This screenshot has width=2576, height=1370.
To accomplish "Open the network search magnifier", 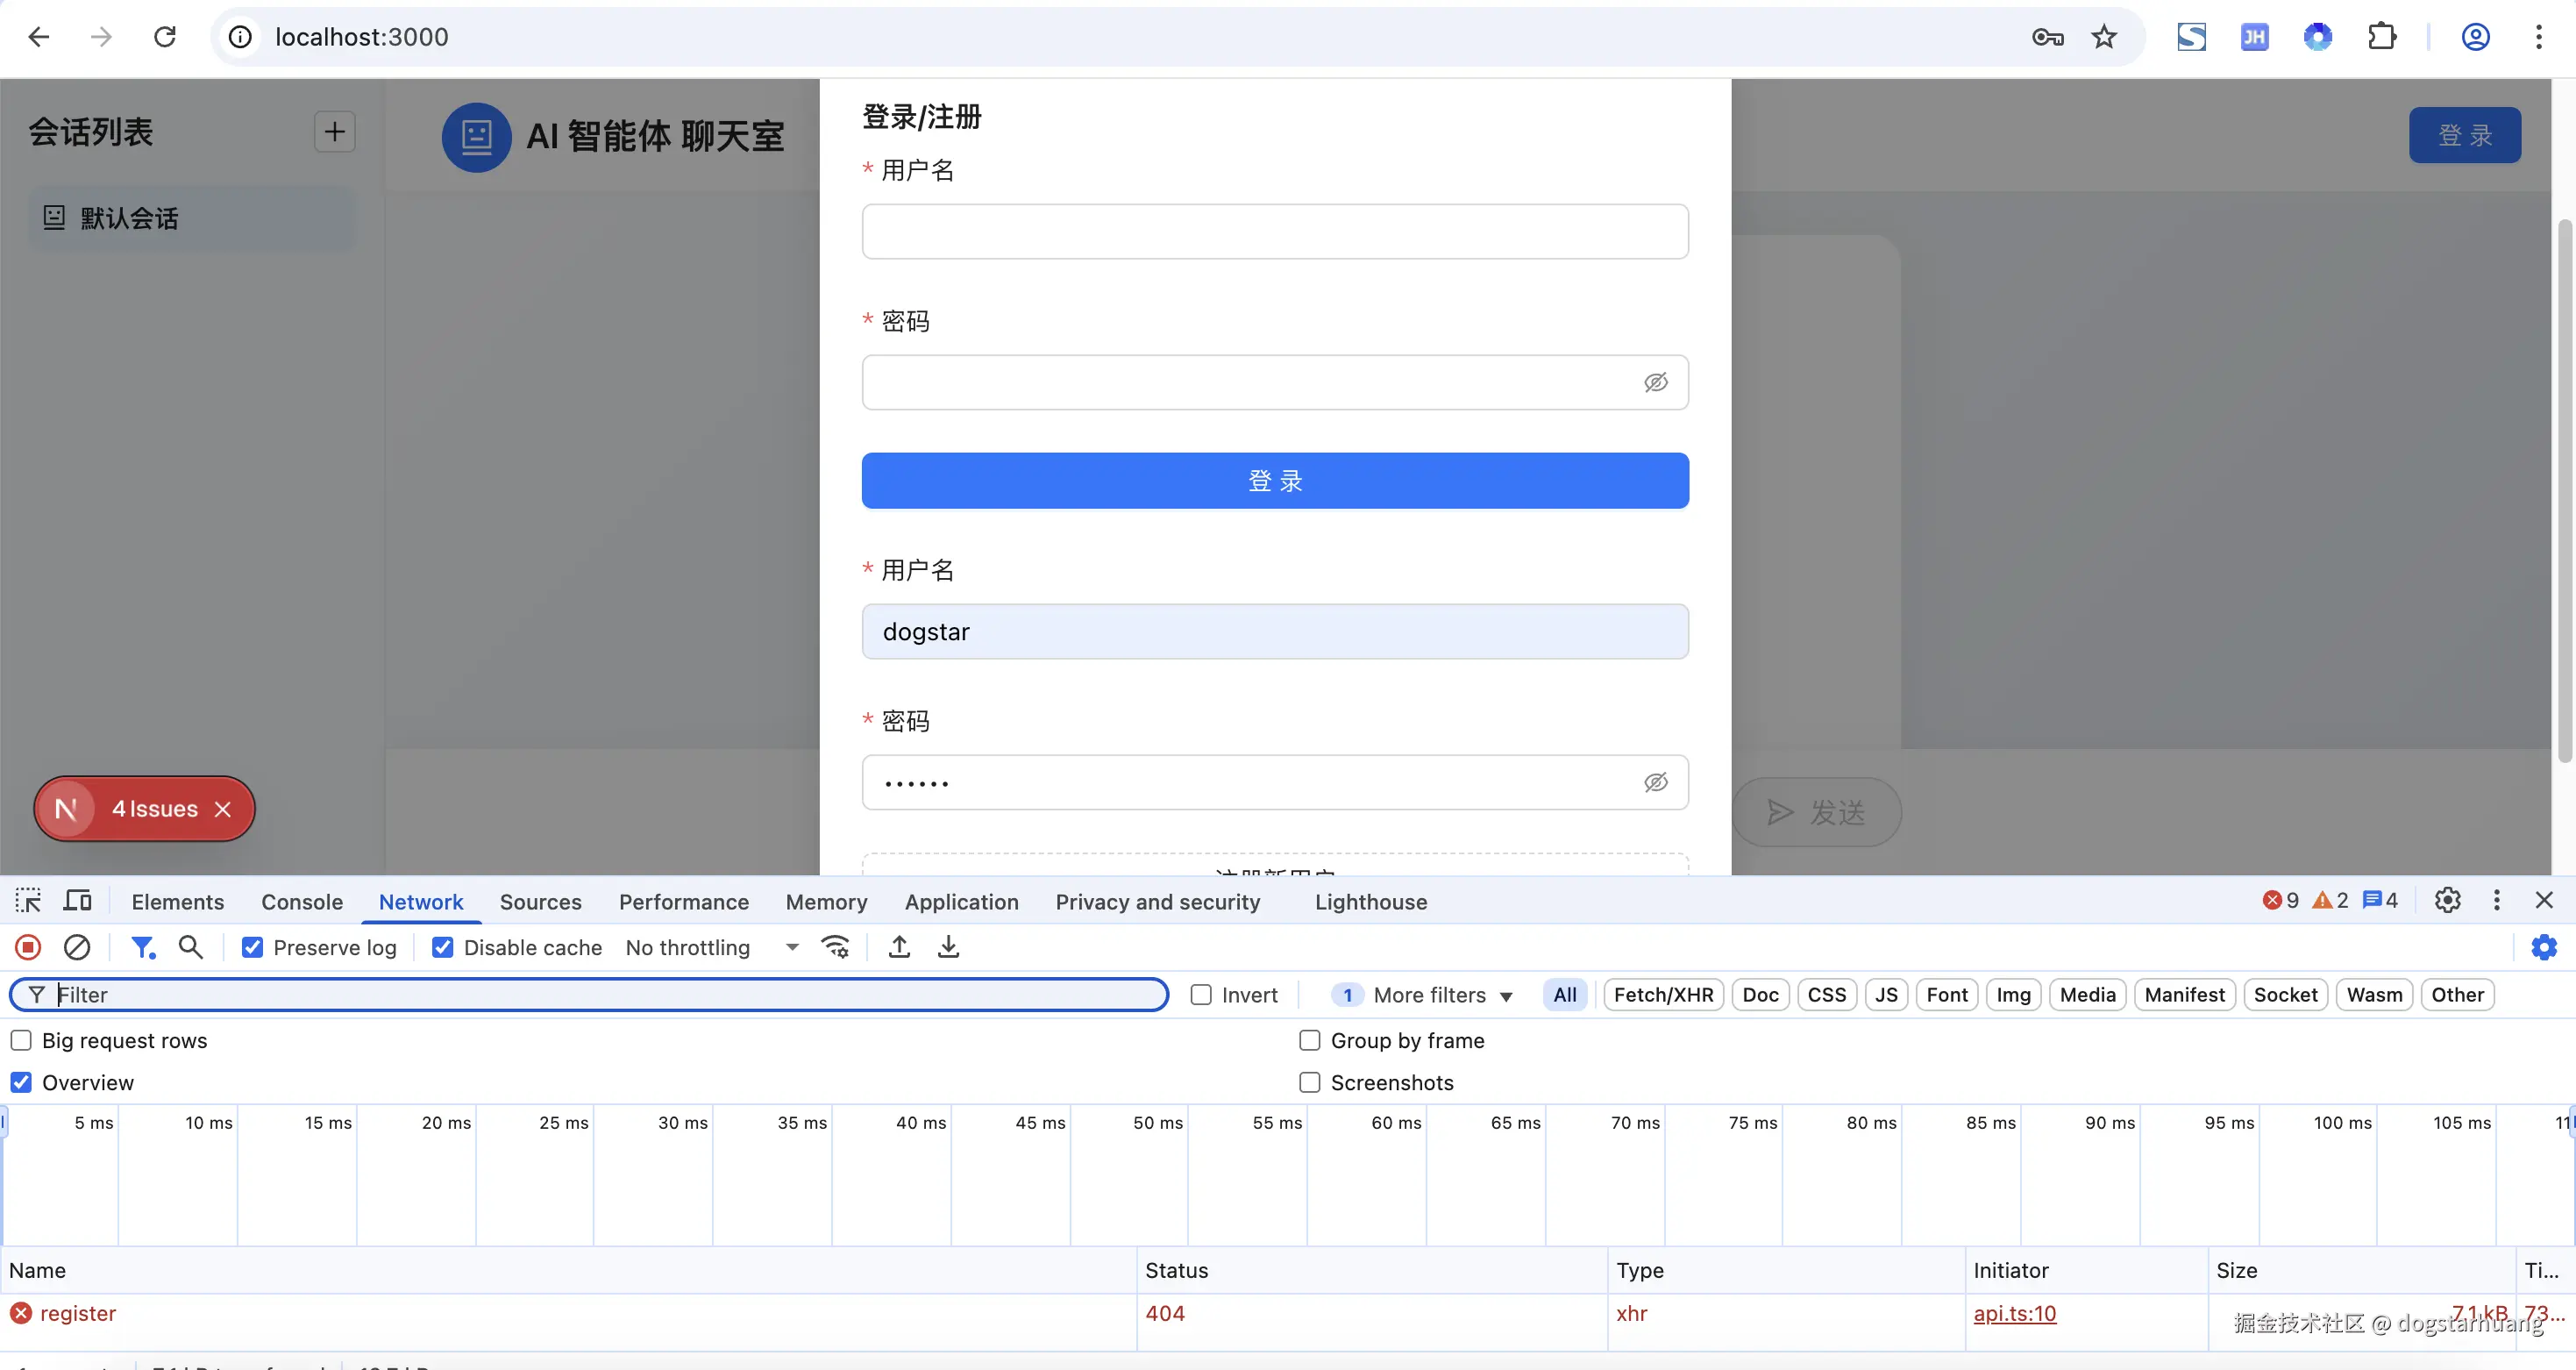I will coord(190,947).
